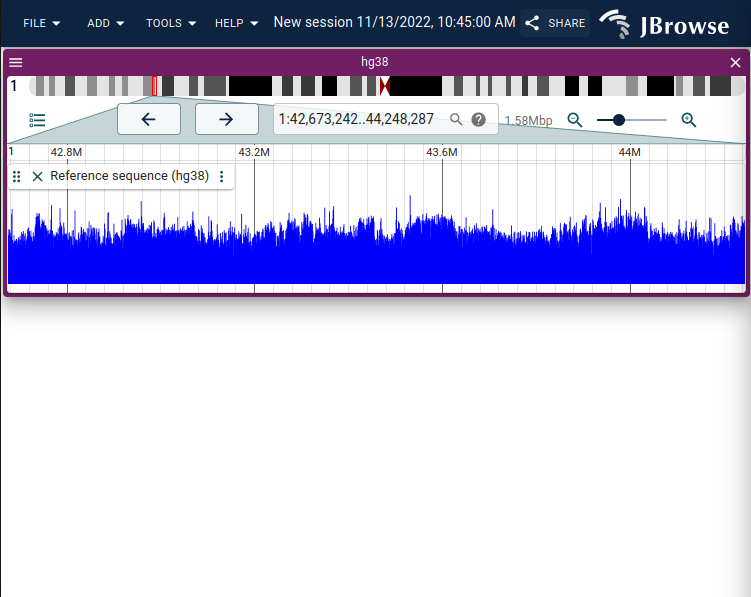Image resolution: width=751 pixels, height=597 pixels.
Task: Click the 1.58Mbp region size label
Action: click(528, 121)
